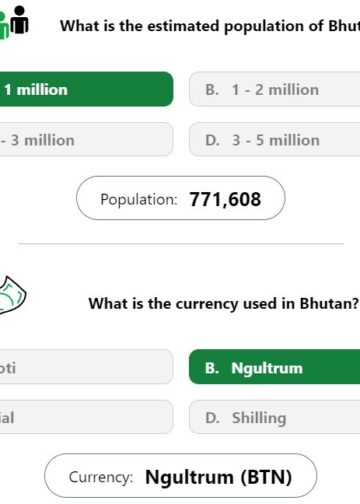Click the banknote money icon
Screen dimensions: 360x504
point(12,295)
